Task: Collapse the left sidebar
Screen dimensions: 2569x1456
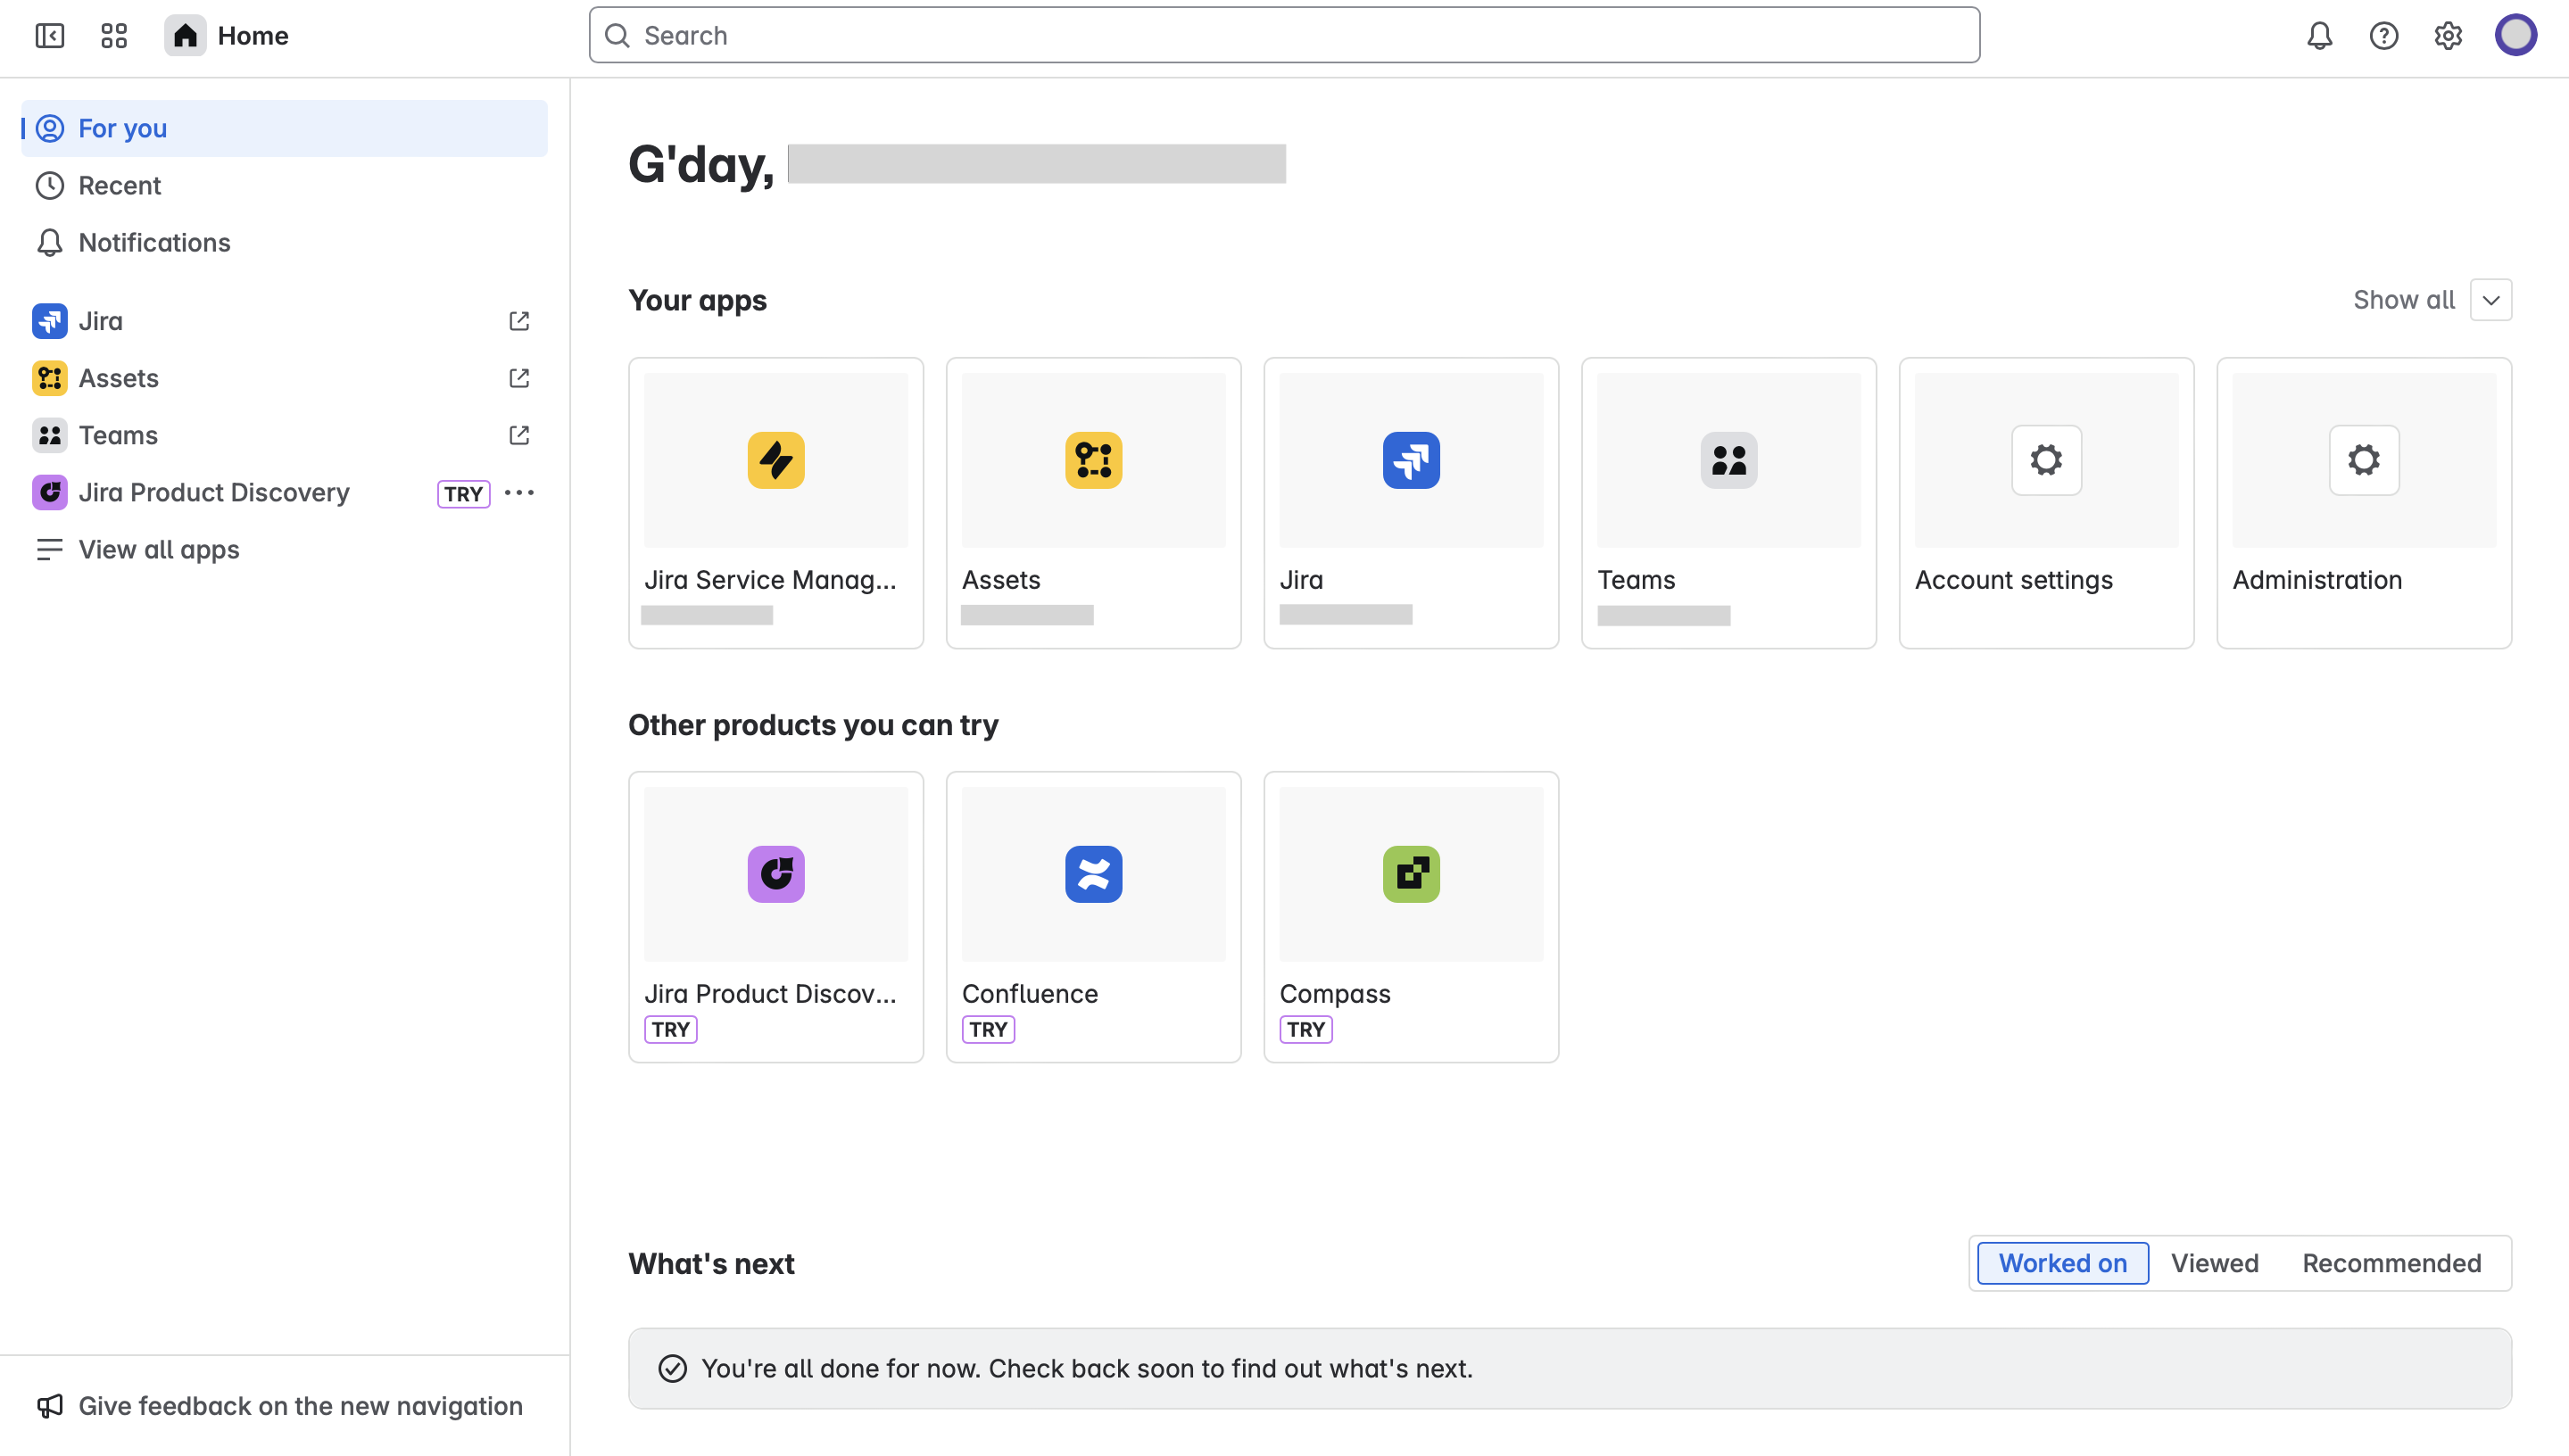Action: pyautogui.click(x=49, y=35)
